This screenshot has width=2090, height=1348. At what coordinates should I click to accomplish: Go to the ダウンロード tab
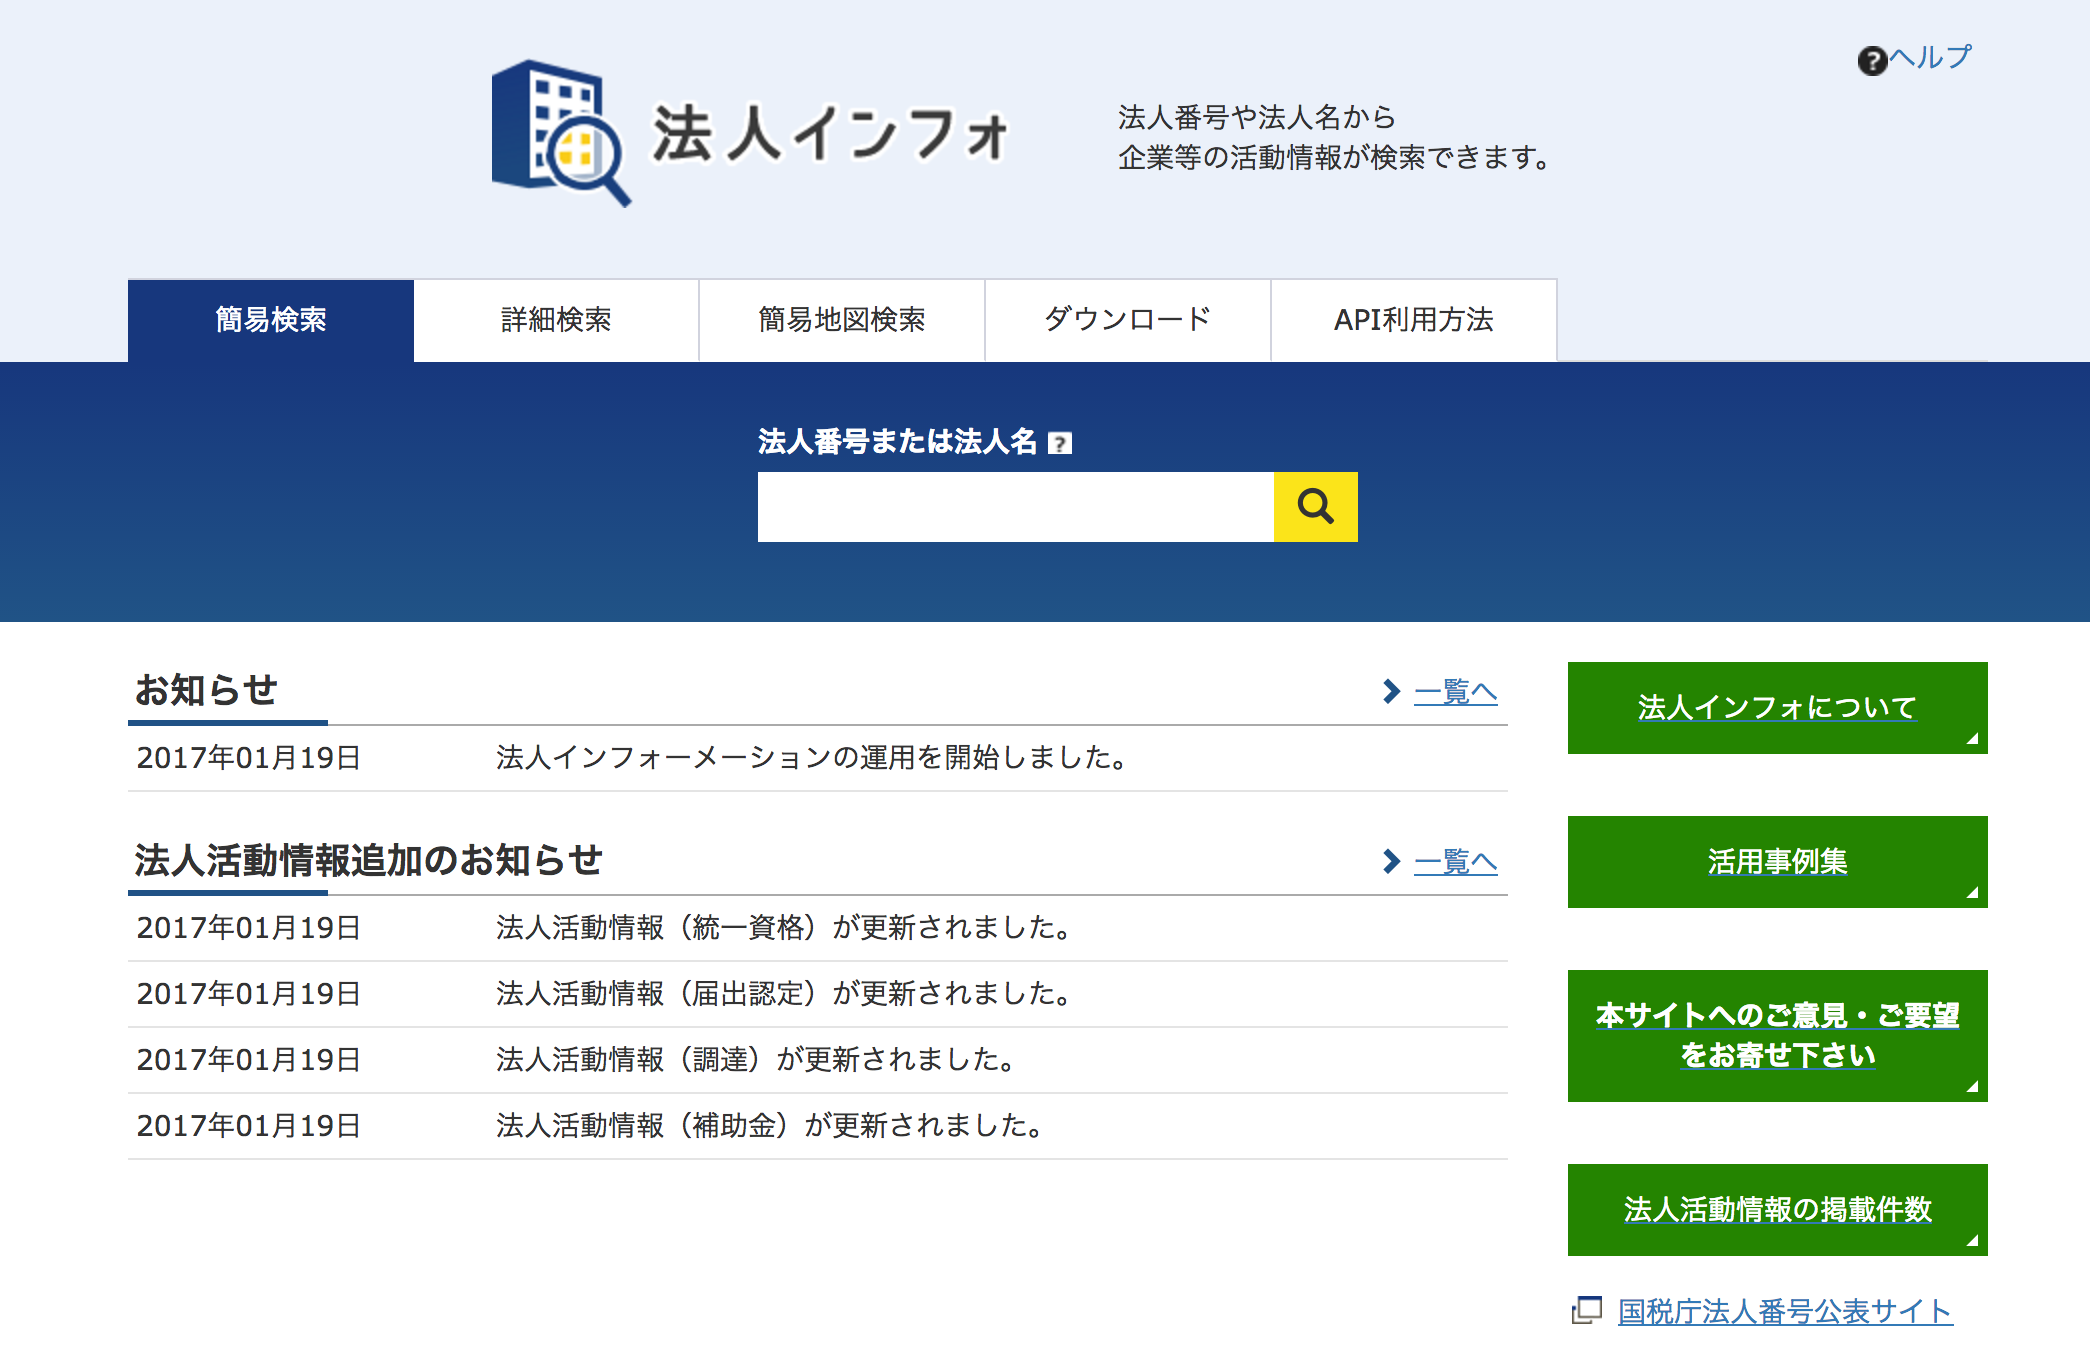1128,320
